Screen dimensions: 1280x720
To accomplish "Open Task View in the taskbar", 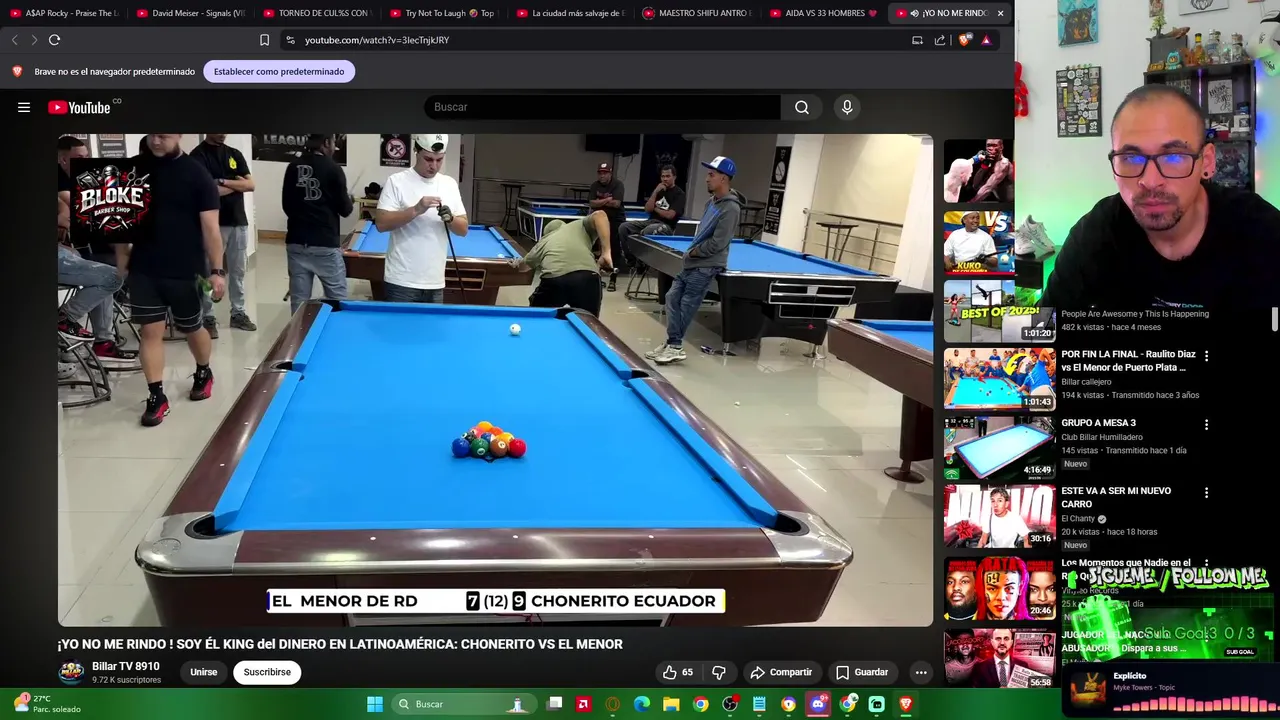I will (x=555, y=704).
